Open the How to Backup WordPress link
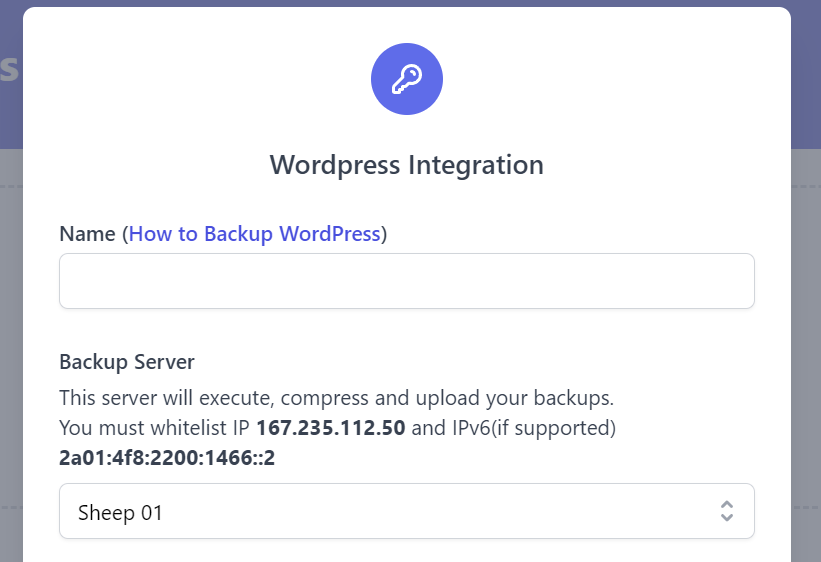Screen dimensions: 821x562 [254, 234]
